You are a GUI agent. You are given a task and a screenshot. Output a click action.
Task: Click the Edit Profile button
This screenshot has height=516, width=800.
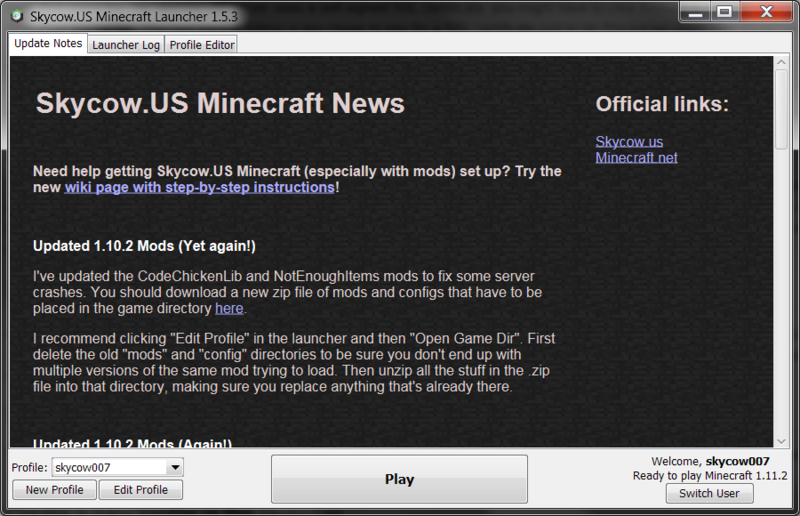140,490
